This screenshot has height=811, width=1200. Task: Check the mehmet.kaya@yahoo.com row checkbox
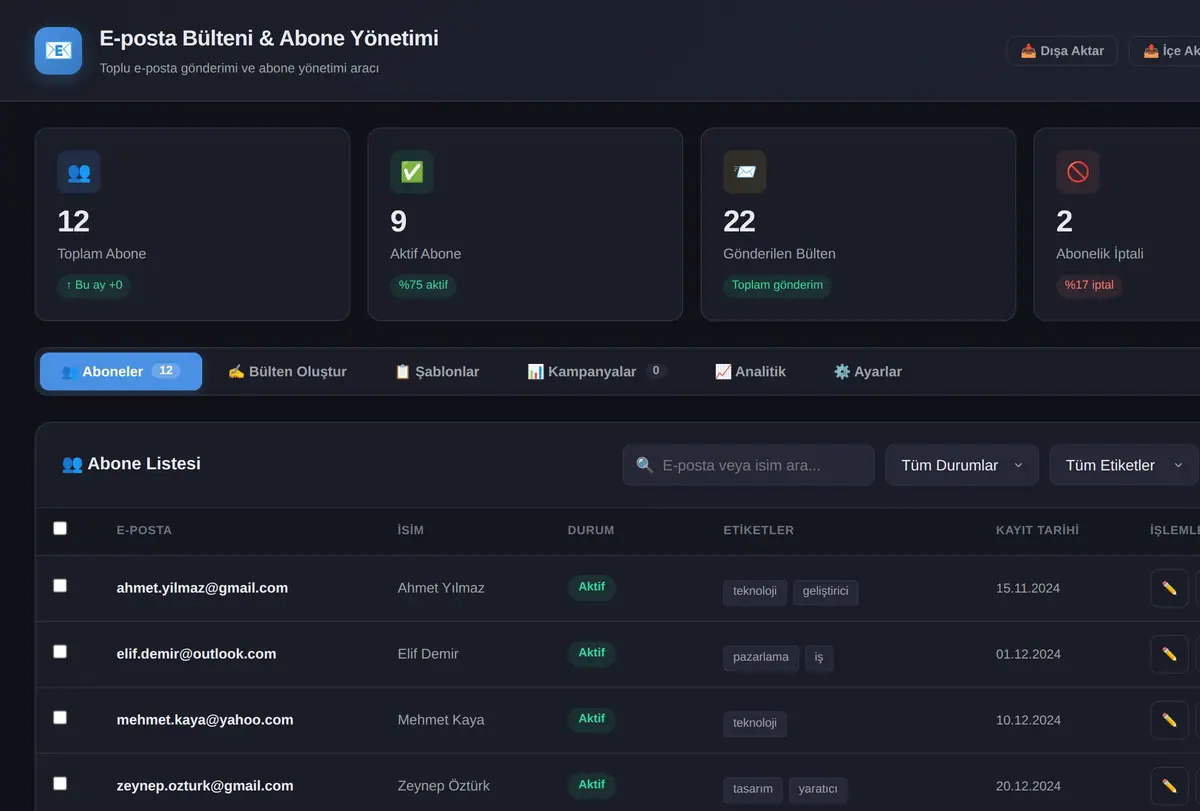pos(60,717)
